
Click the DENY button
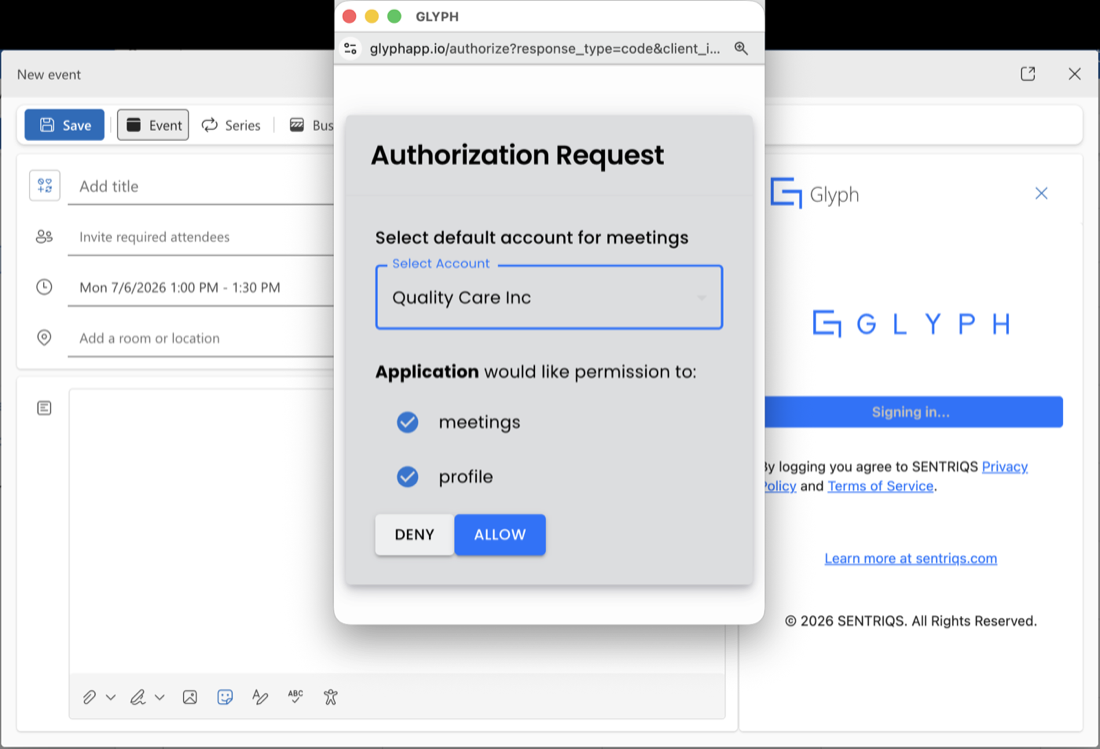(x=415, y=534)
